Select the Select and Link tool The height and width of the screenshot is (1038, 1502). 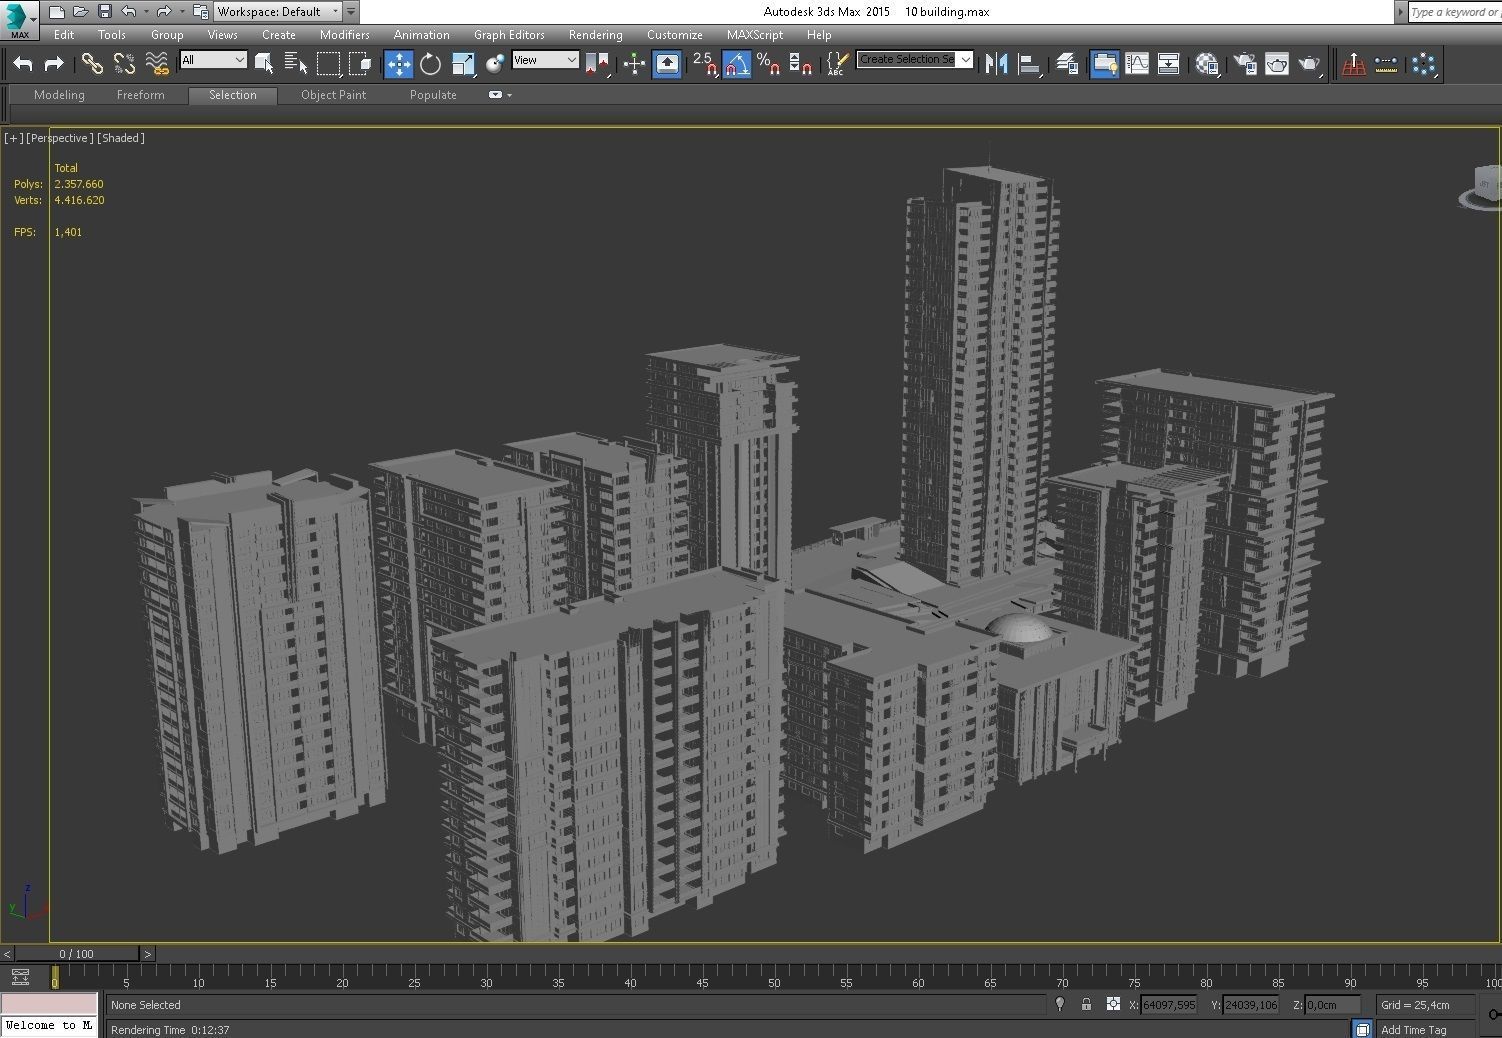click(x=92, y=64)
